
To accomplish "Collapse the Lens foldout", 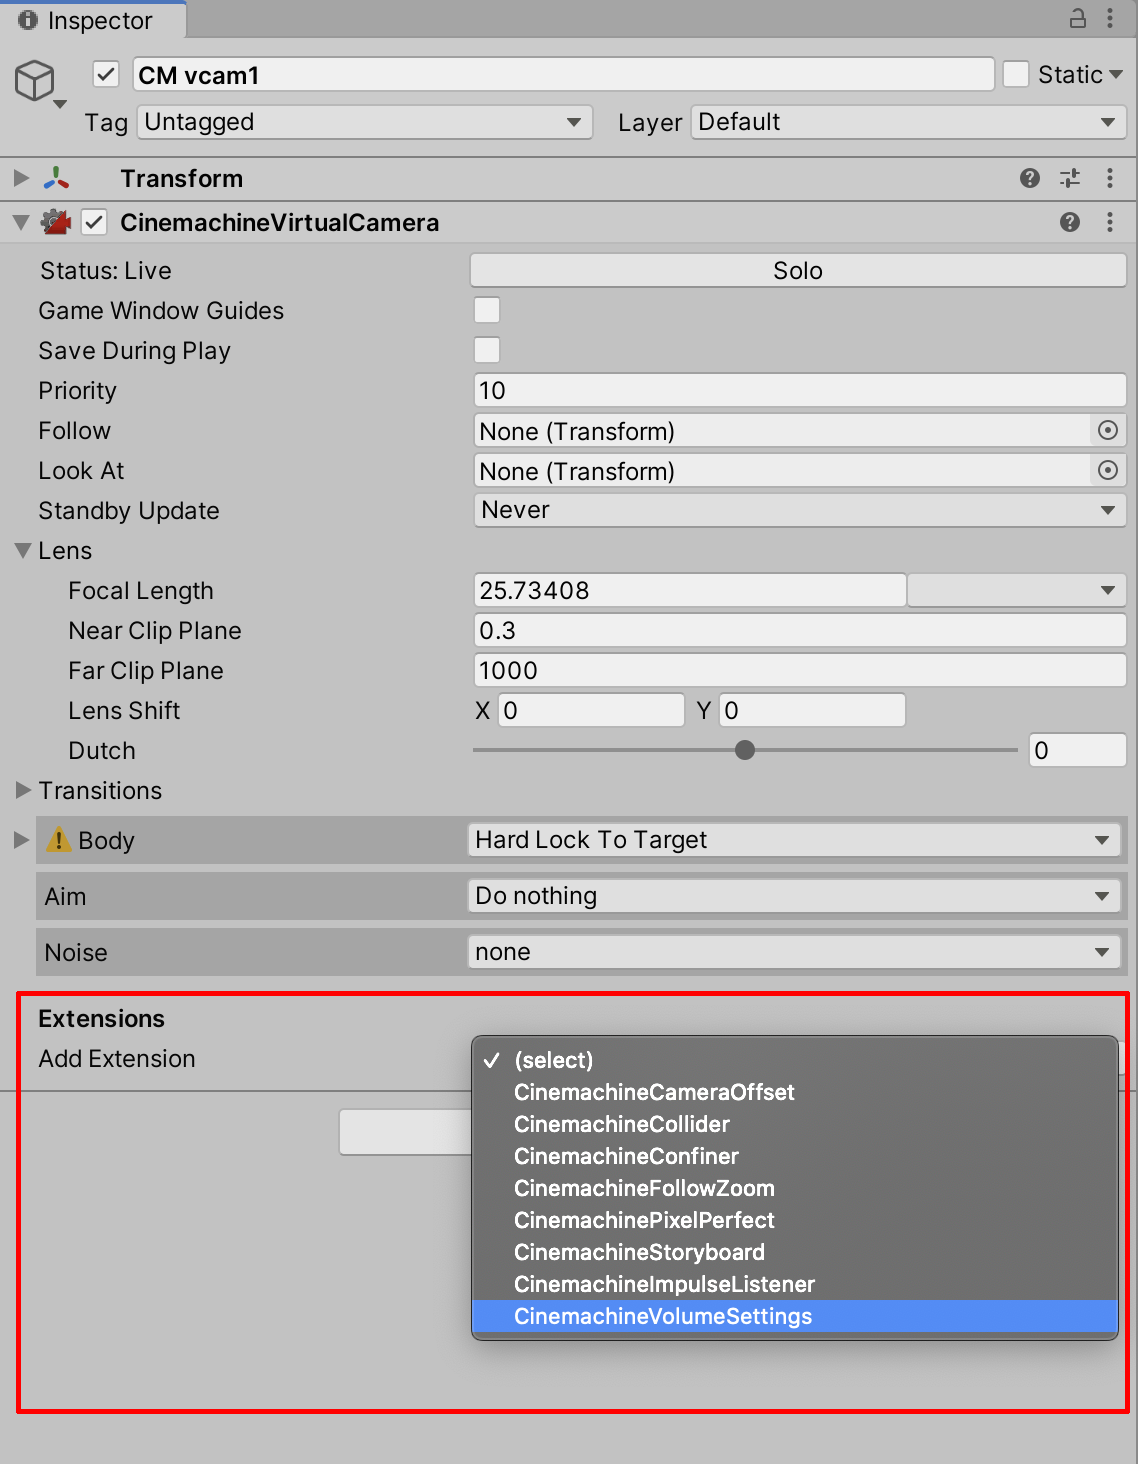I will pos(23,550).
